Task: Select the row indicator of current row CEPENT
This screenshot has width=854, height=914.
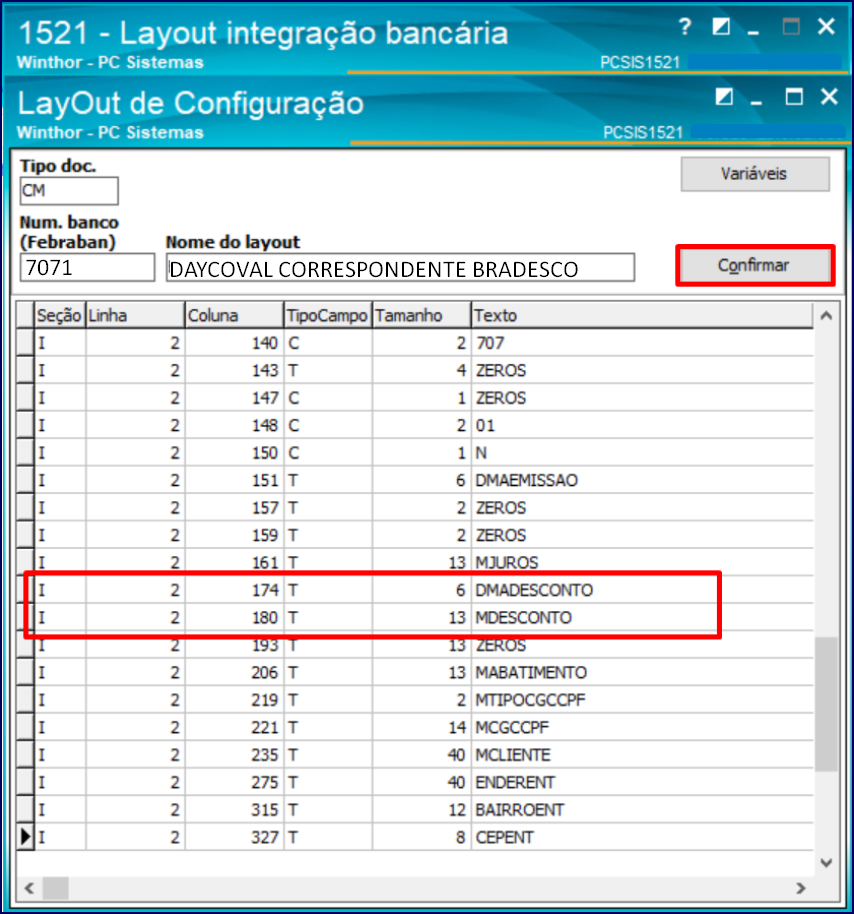Action: click(25, 837)
